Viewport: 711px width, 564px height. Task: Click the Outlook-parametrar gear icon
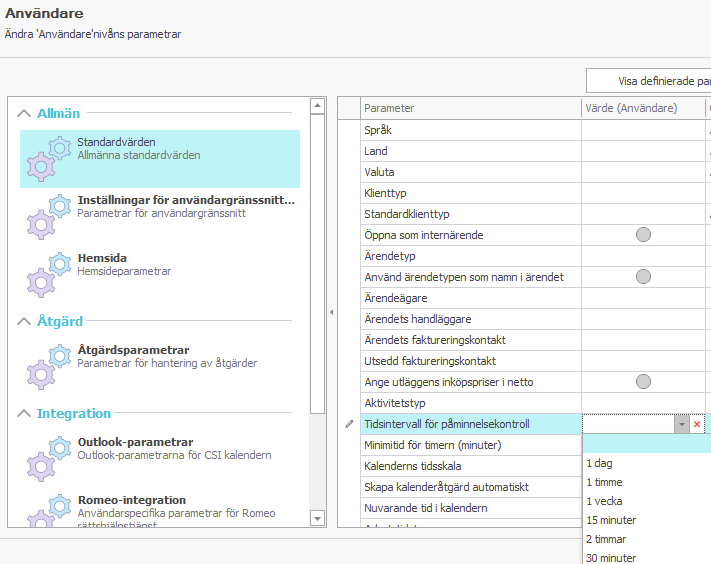point(47,457)
